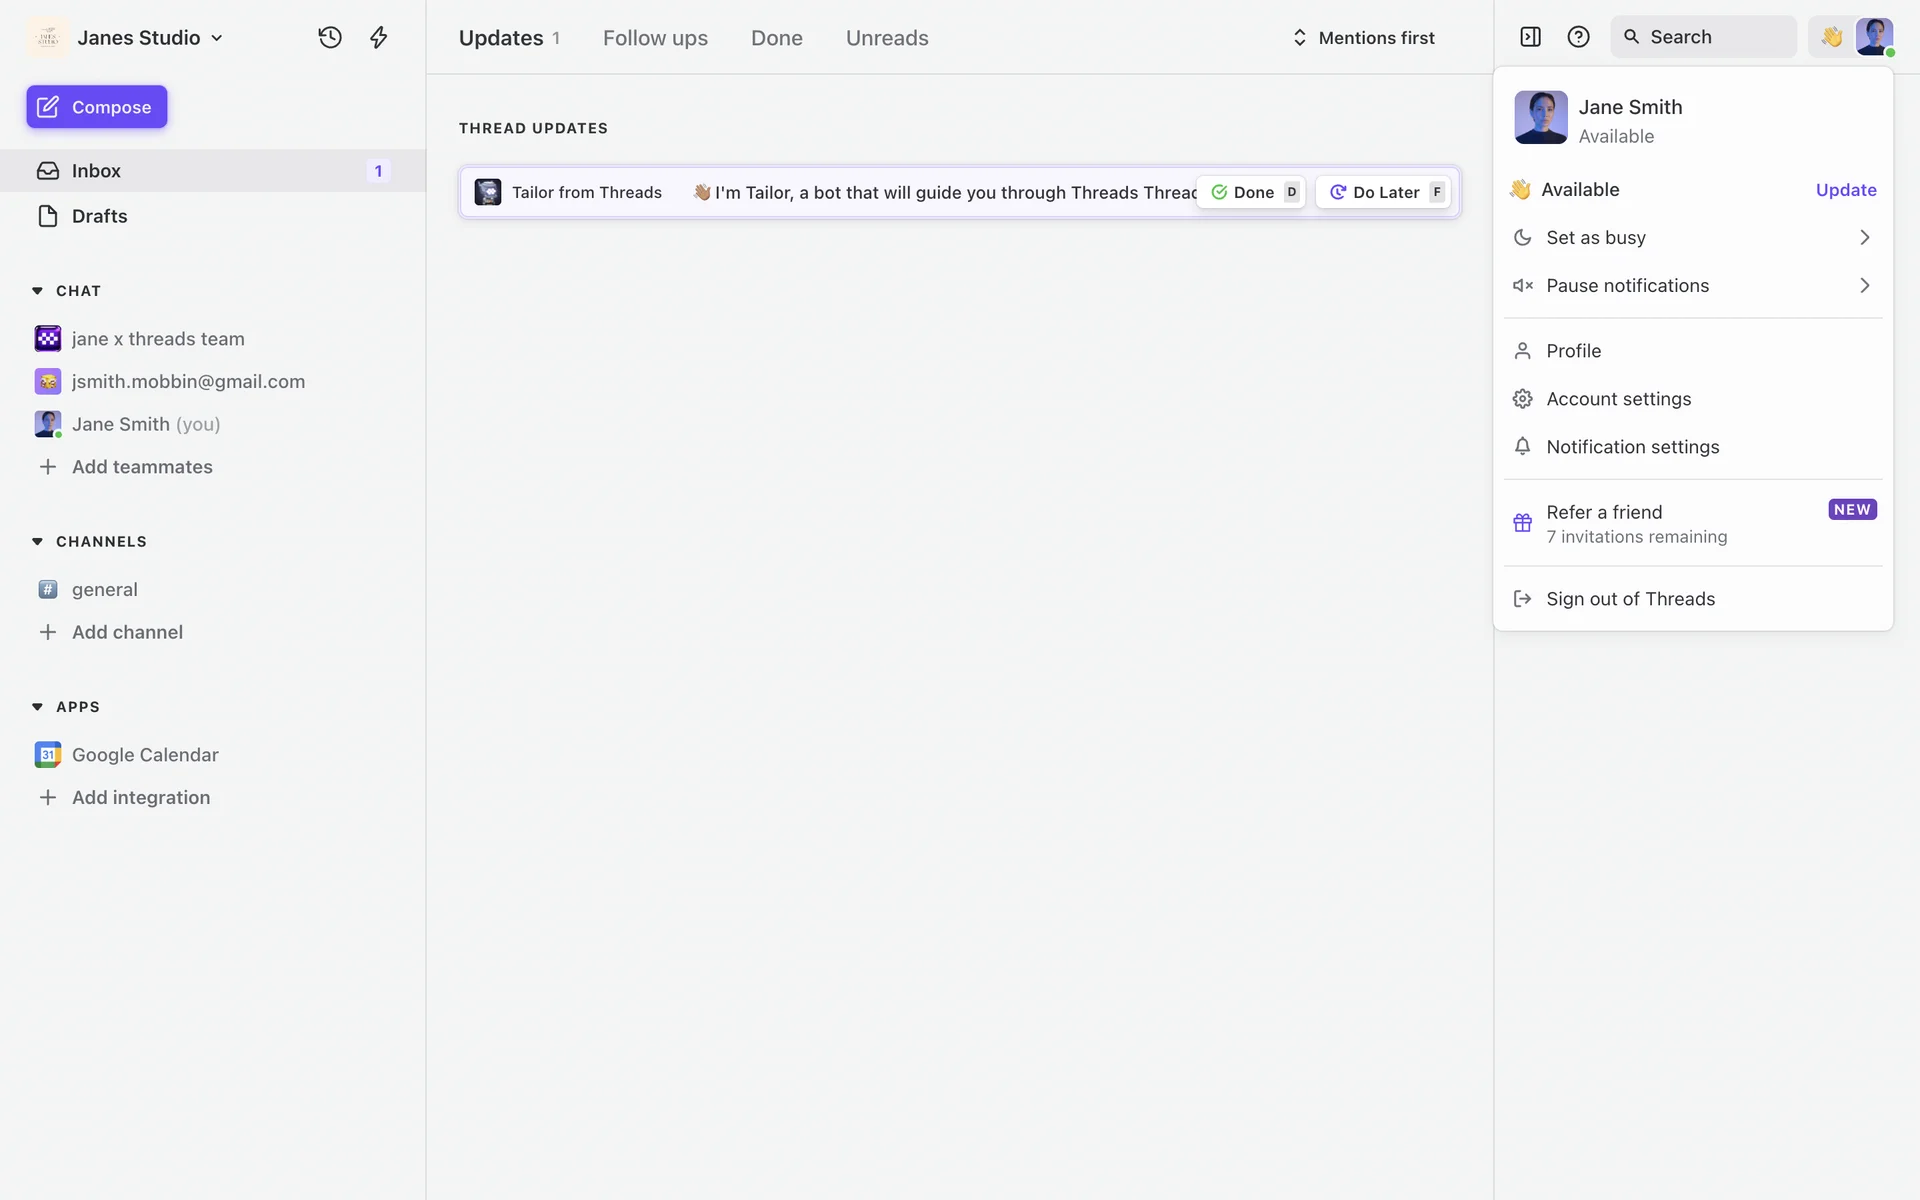Click Update status link
The height and width of the screenshot is (1200, 1920).
[x=1845, y=190]
